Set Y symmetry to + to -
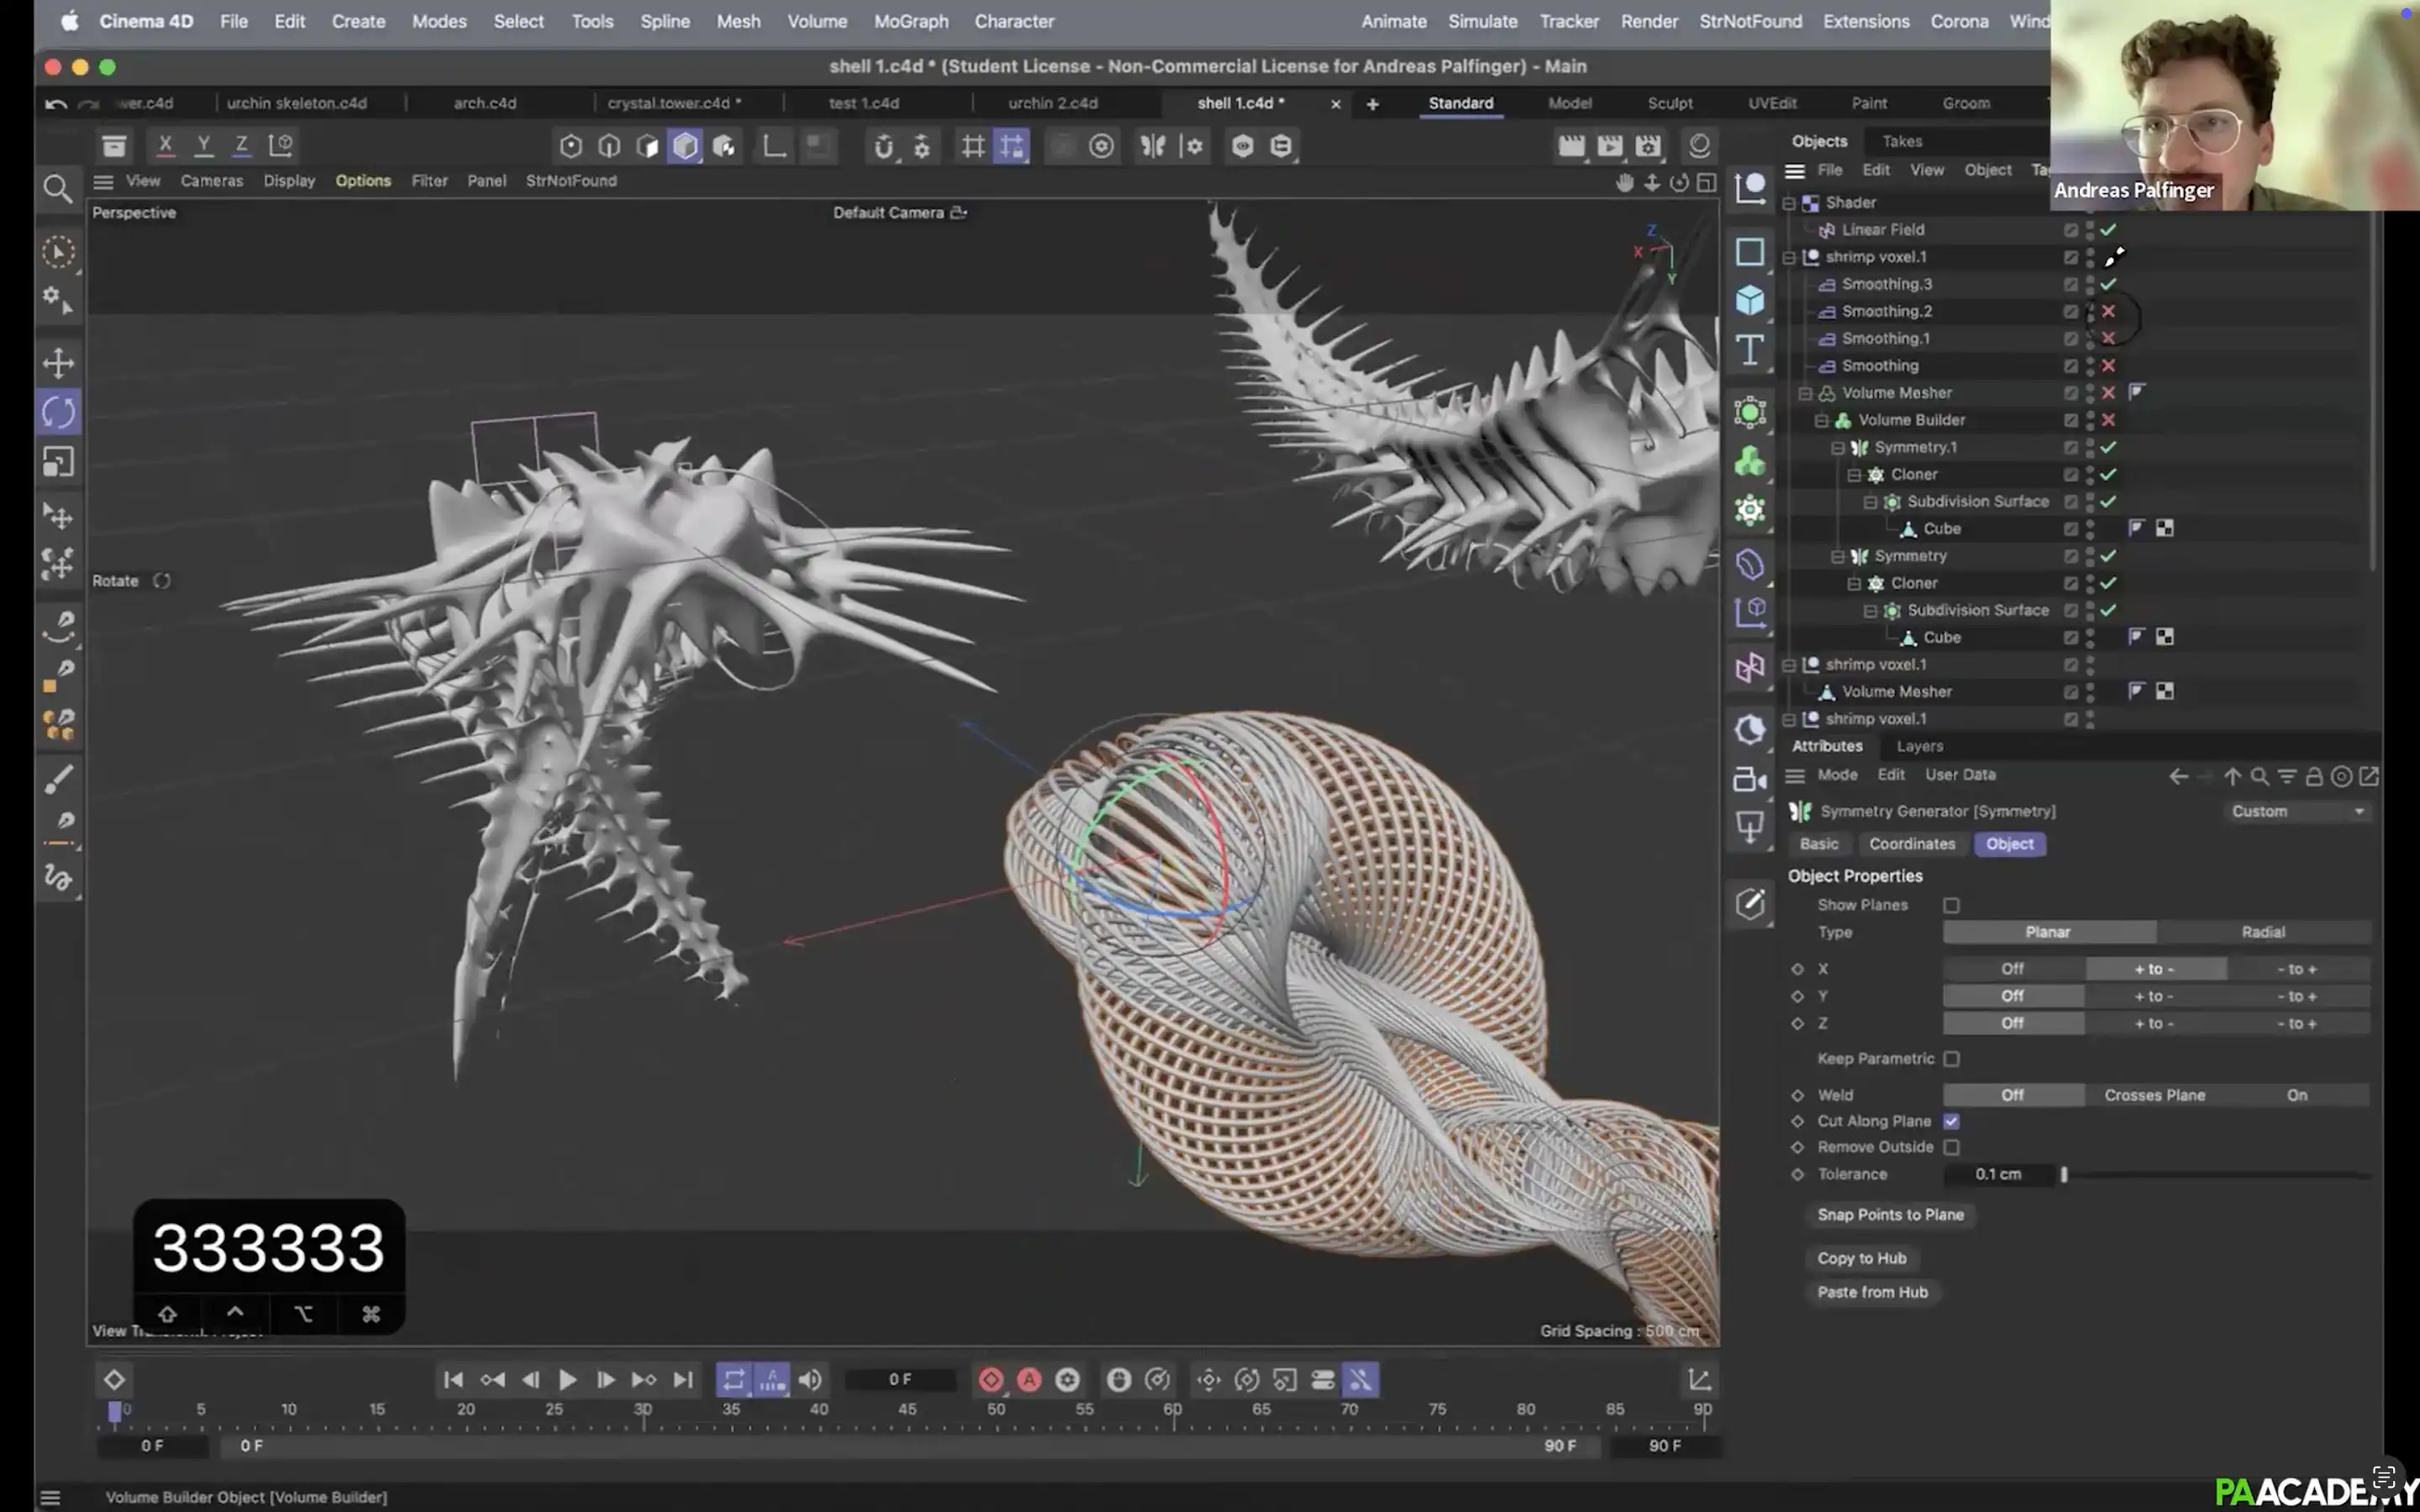This screenshot has width=2420, height=1512. click(2154, 997)
